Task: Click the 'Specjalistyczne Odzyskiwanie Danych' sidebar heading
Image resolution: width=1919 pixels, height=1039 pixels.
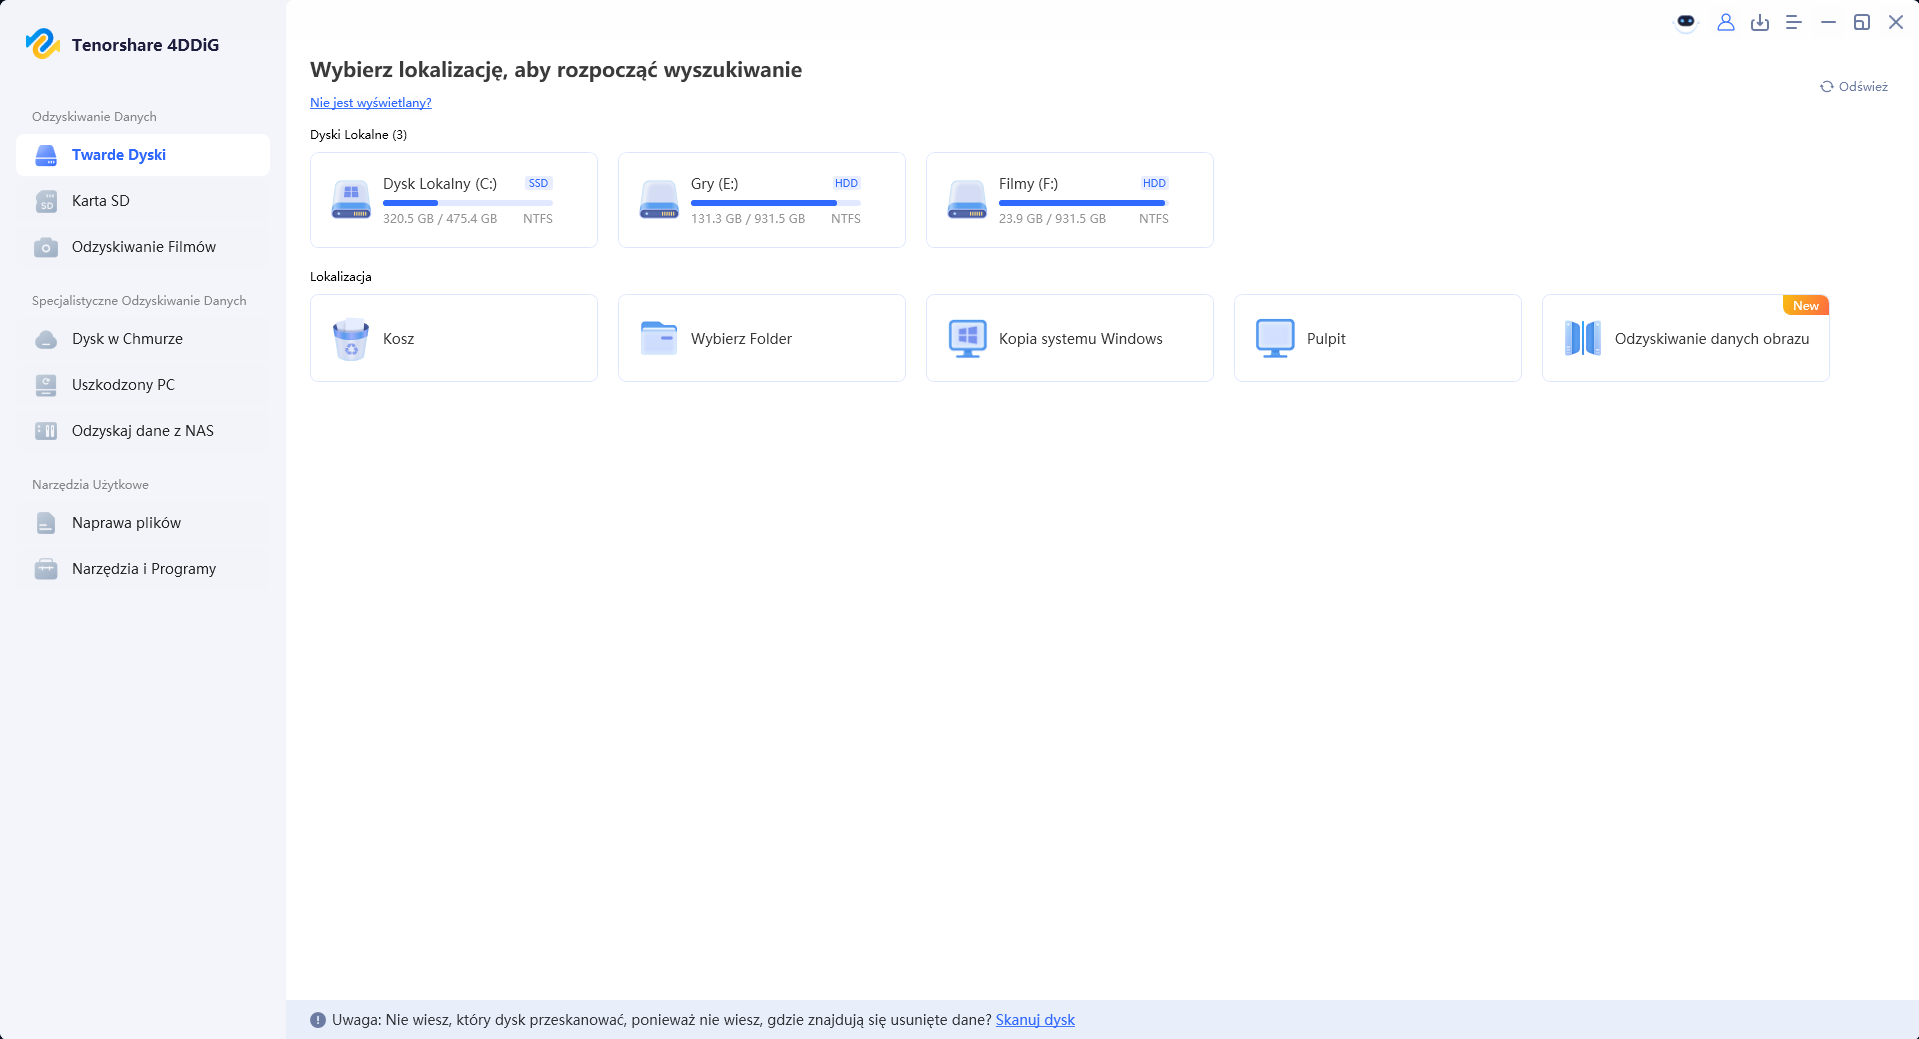Action: coord(139,301)
